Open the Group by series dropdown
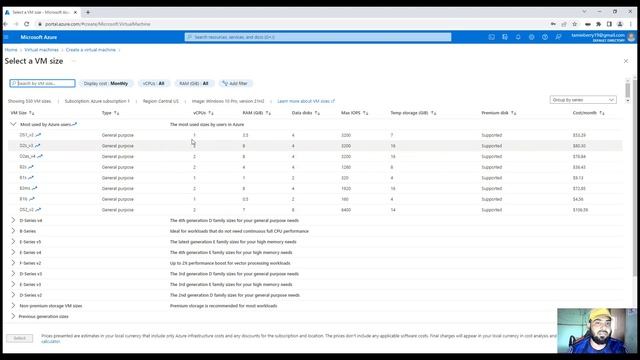The width and height of the screenshot is (640, 360). tap(583, 100)
